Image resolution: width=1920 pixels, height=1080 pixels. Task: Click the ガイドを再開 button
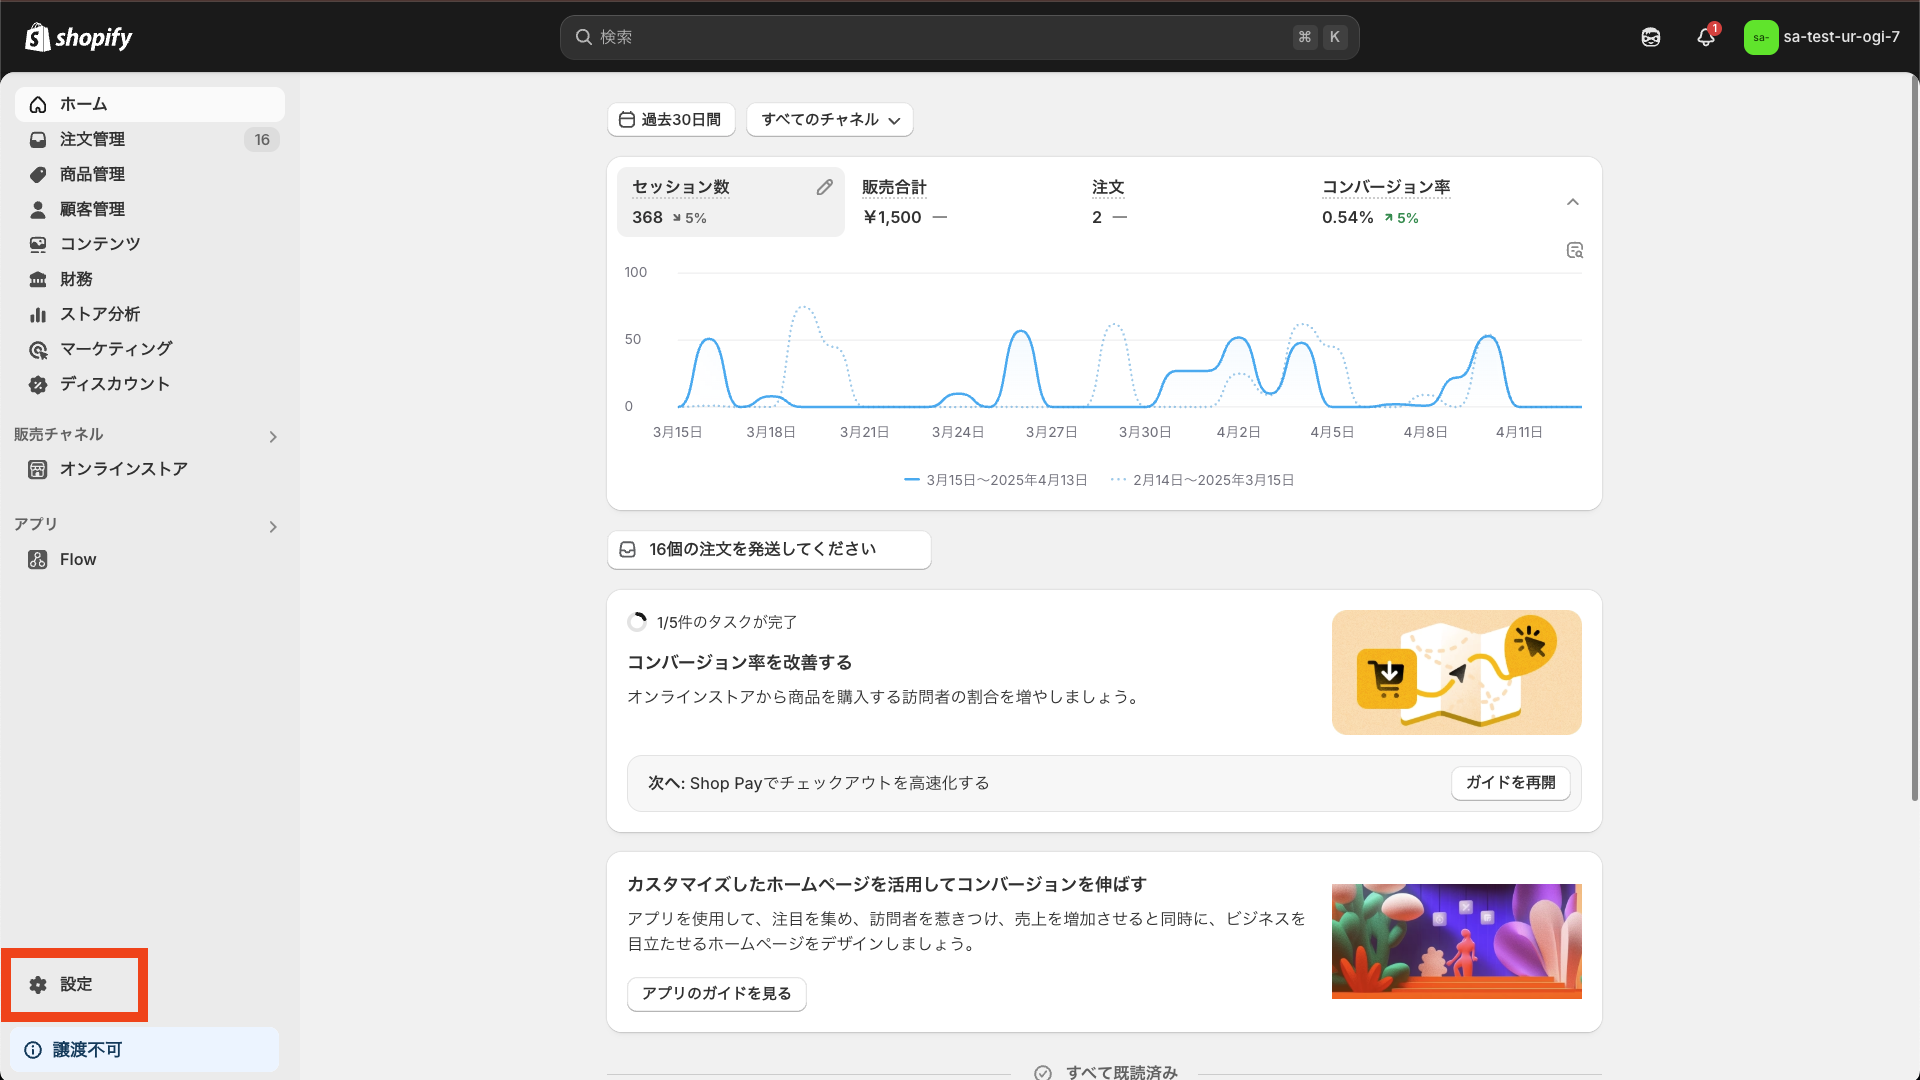click(x=1510, y=783)
